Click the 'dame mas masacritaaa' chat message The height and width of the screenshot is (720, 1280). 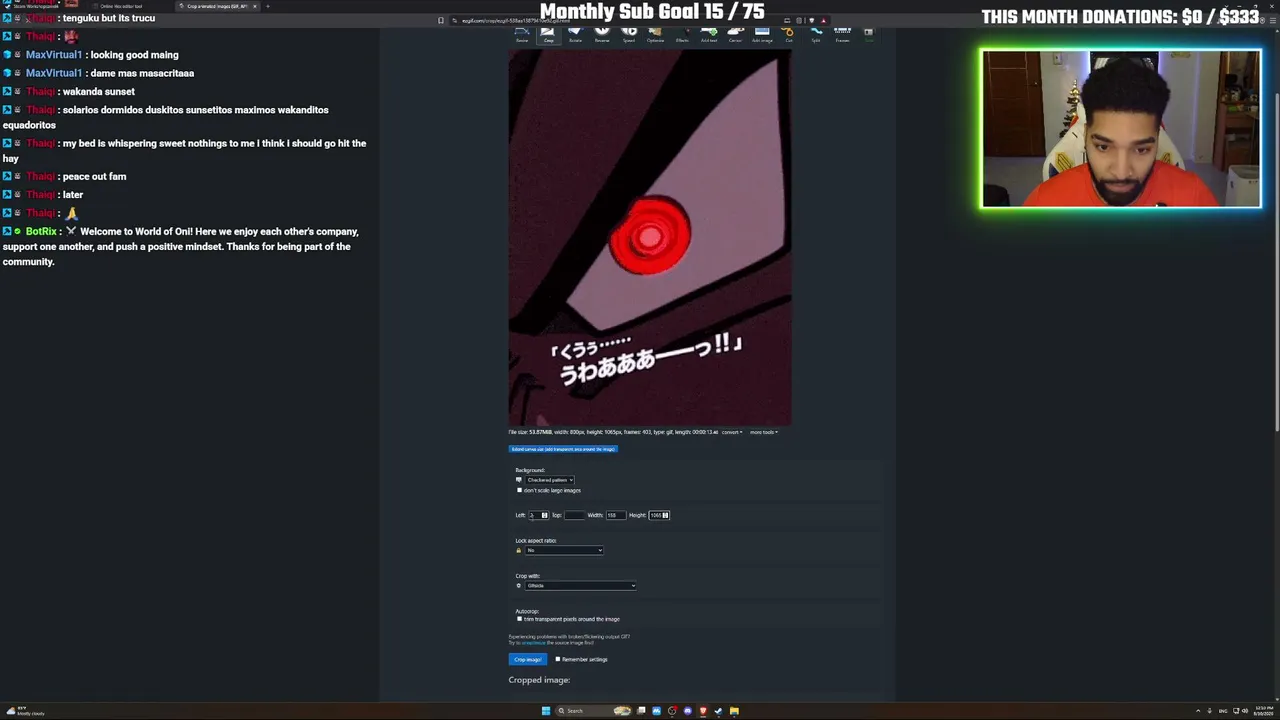coord(142,73)
